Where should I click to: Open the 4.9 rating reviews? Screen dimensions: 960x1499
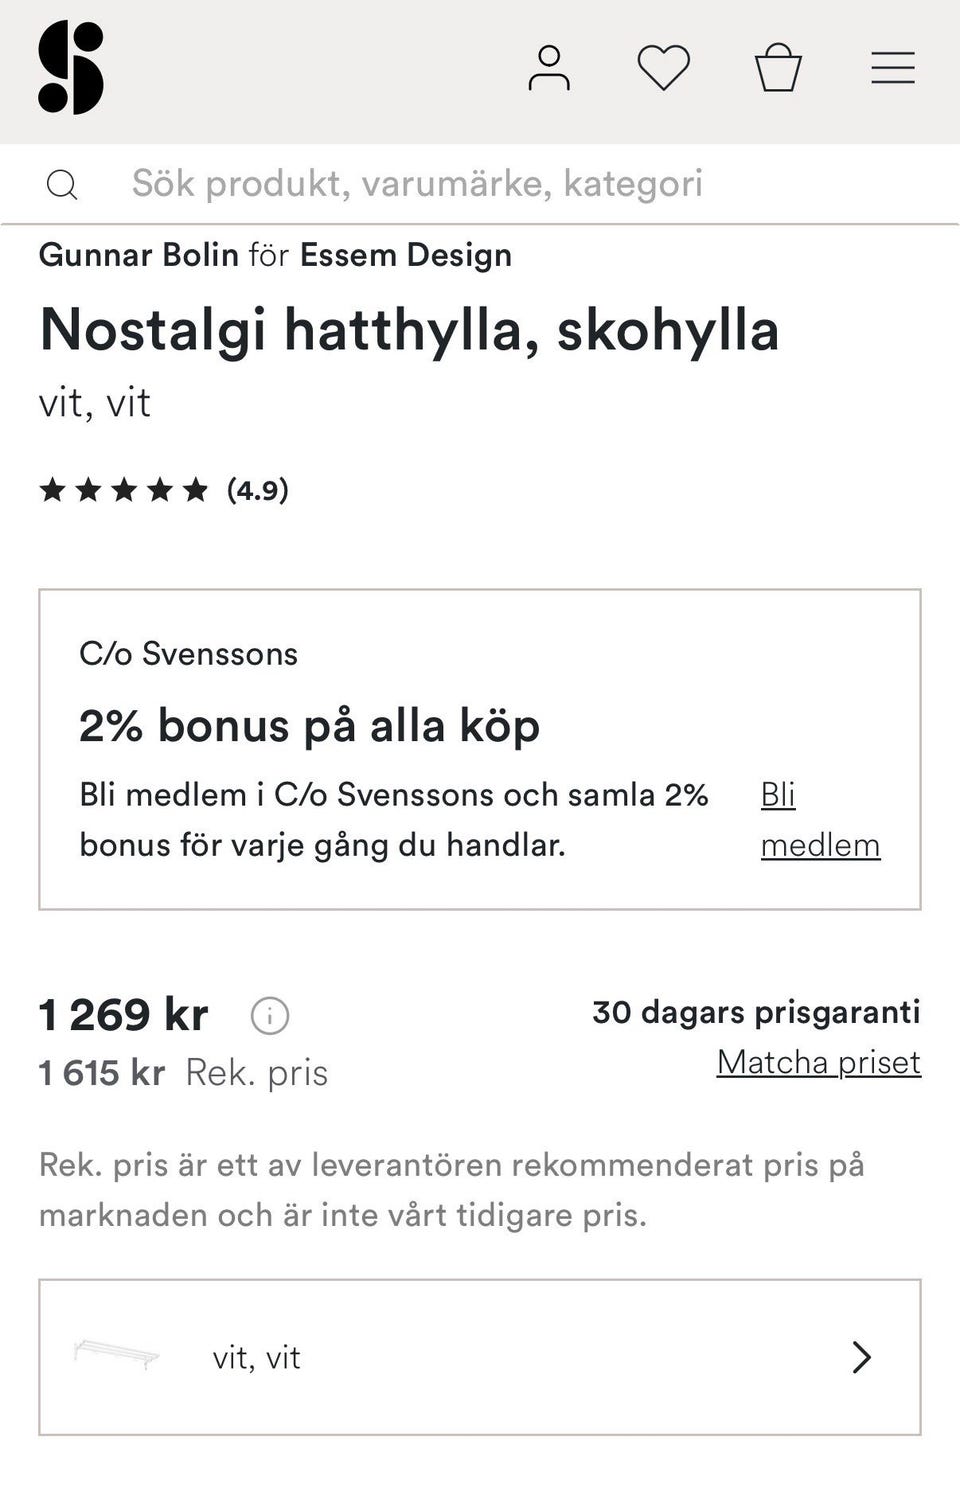pyautogui.click(x=258, y=490)
